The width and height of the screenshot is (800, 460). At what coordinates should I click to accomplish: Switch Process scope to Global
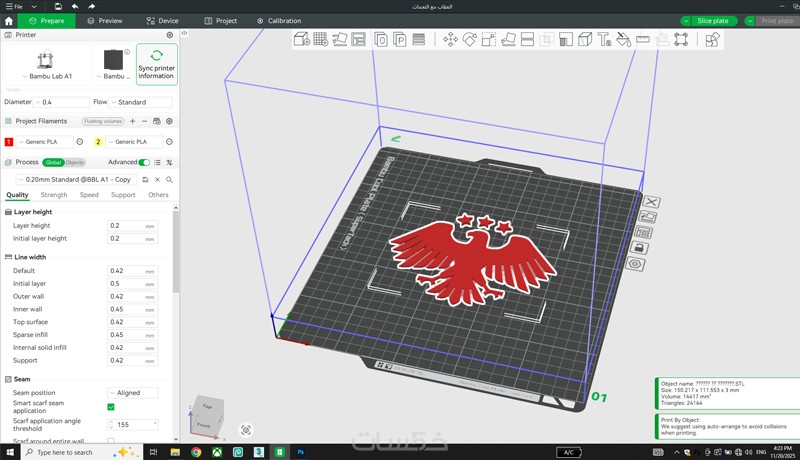tap(54, 162)
